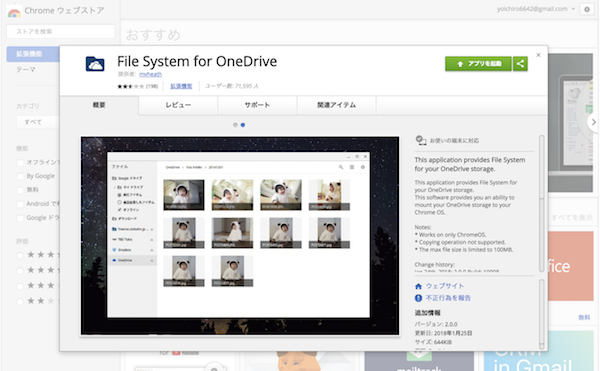Click the device compatibility icon
Image resolution: width=600 pixels, height=371 pixels.
click(421, 140)
